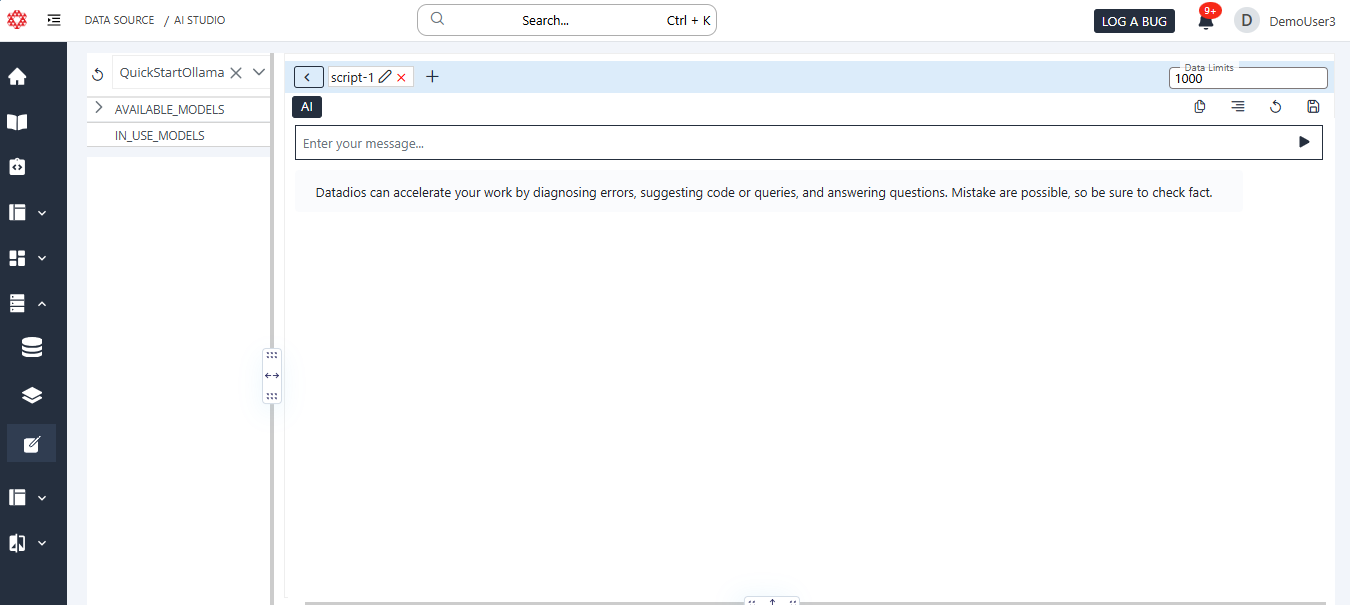Click the LOG A BUG button

click(x=1134, y=21)
